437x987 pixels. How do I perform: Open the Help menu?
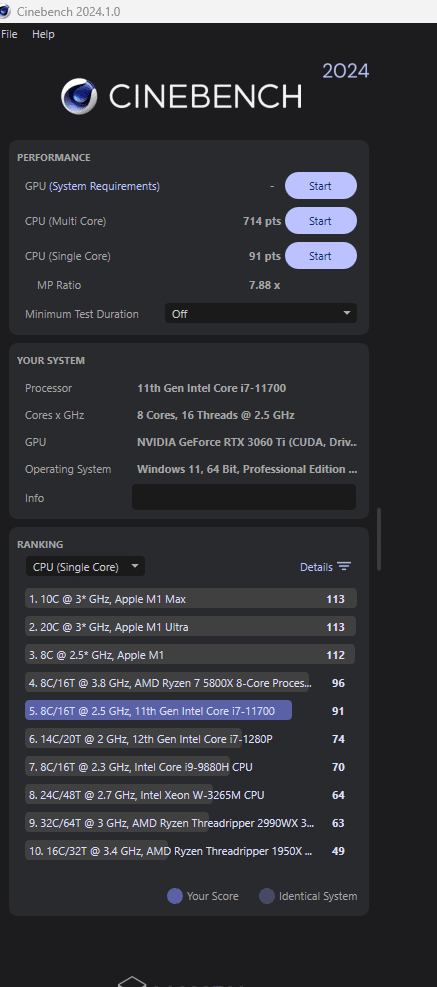[43, 34]
